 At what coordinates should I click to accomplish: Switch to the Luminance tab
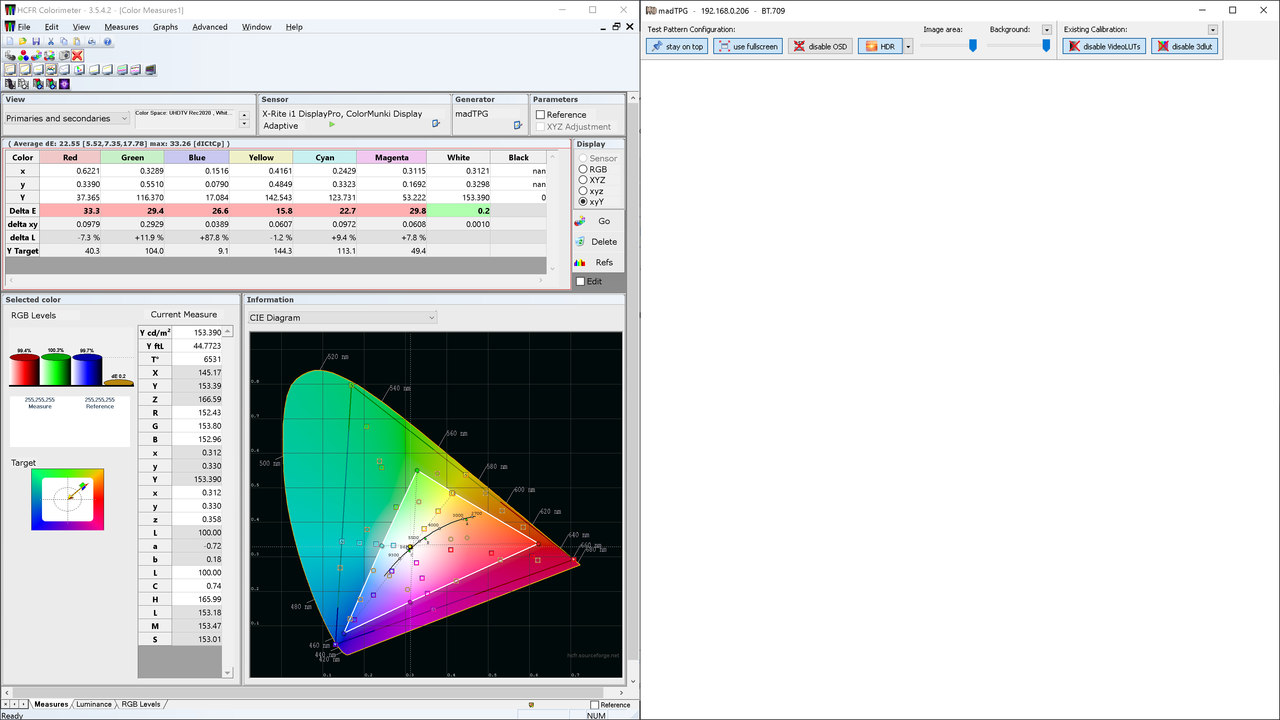[x=94, y=704]
